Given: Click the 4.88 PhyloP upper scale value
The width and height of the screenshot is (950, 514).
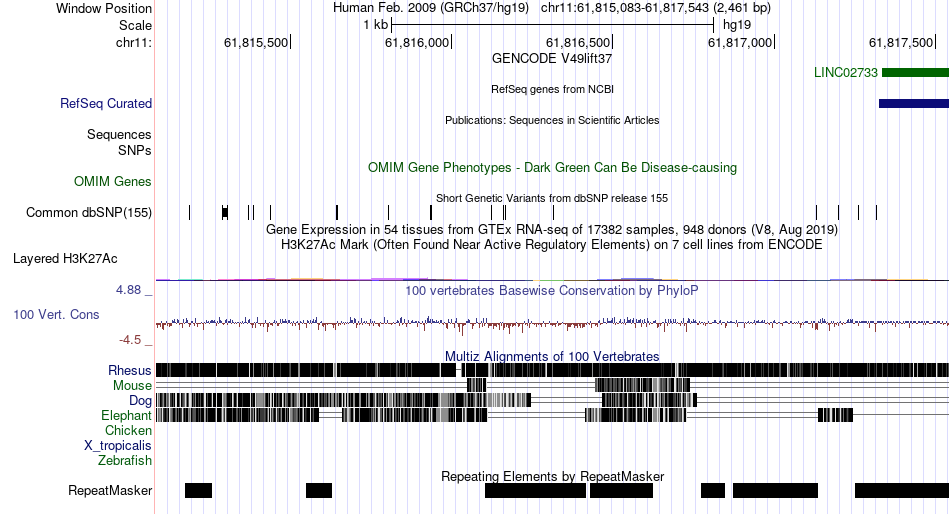Looking at the screenshot, I should coord(128,290).
